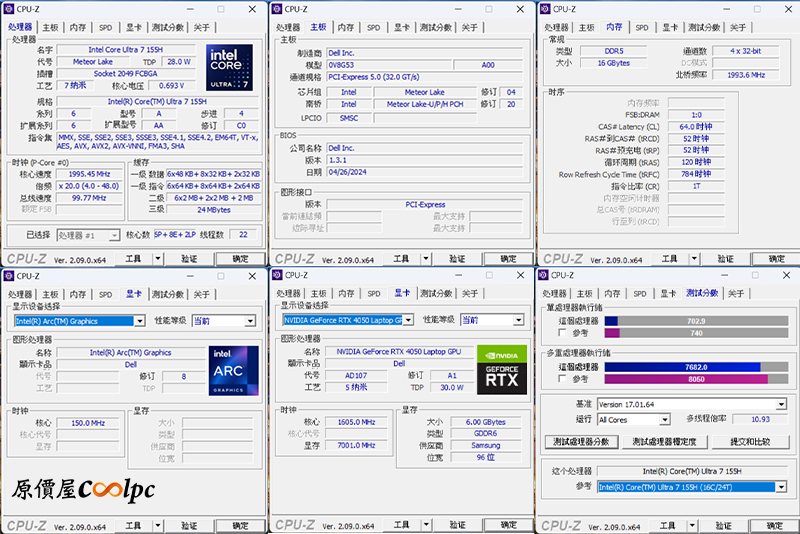
Task: Expand the 工具 arrow in the mainboard window
Action: (x=426, y=259)
